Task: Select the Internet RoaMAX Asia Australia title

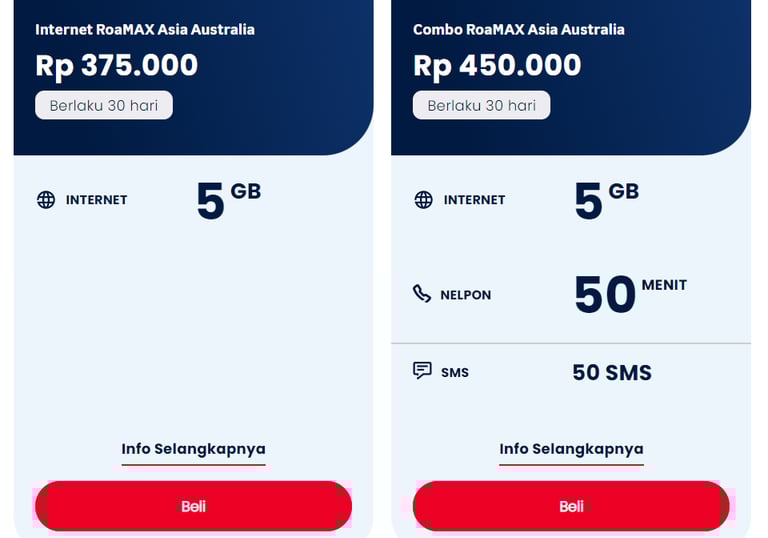Action: click(x=145, y=29)
